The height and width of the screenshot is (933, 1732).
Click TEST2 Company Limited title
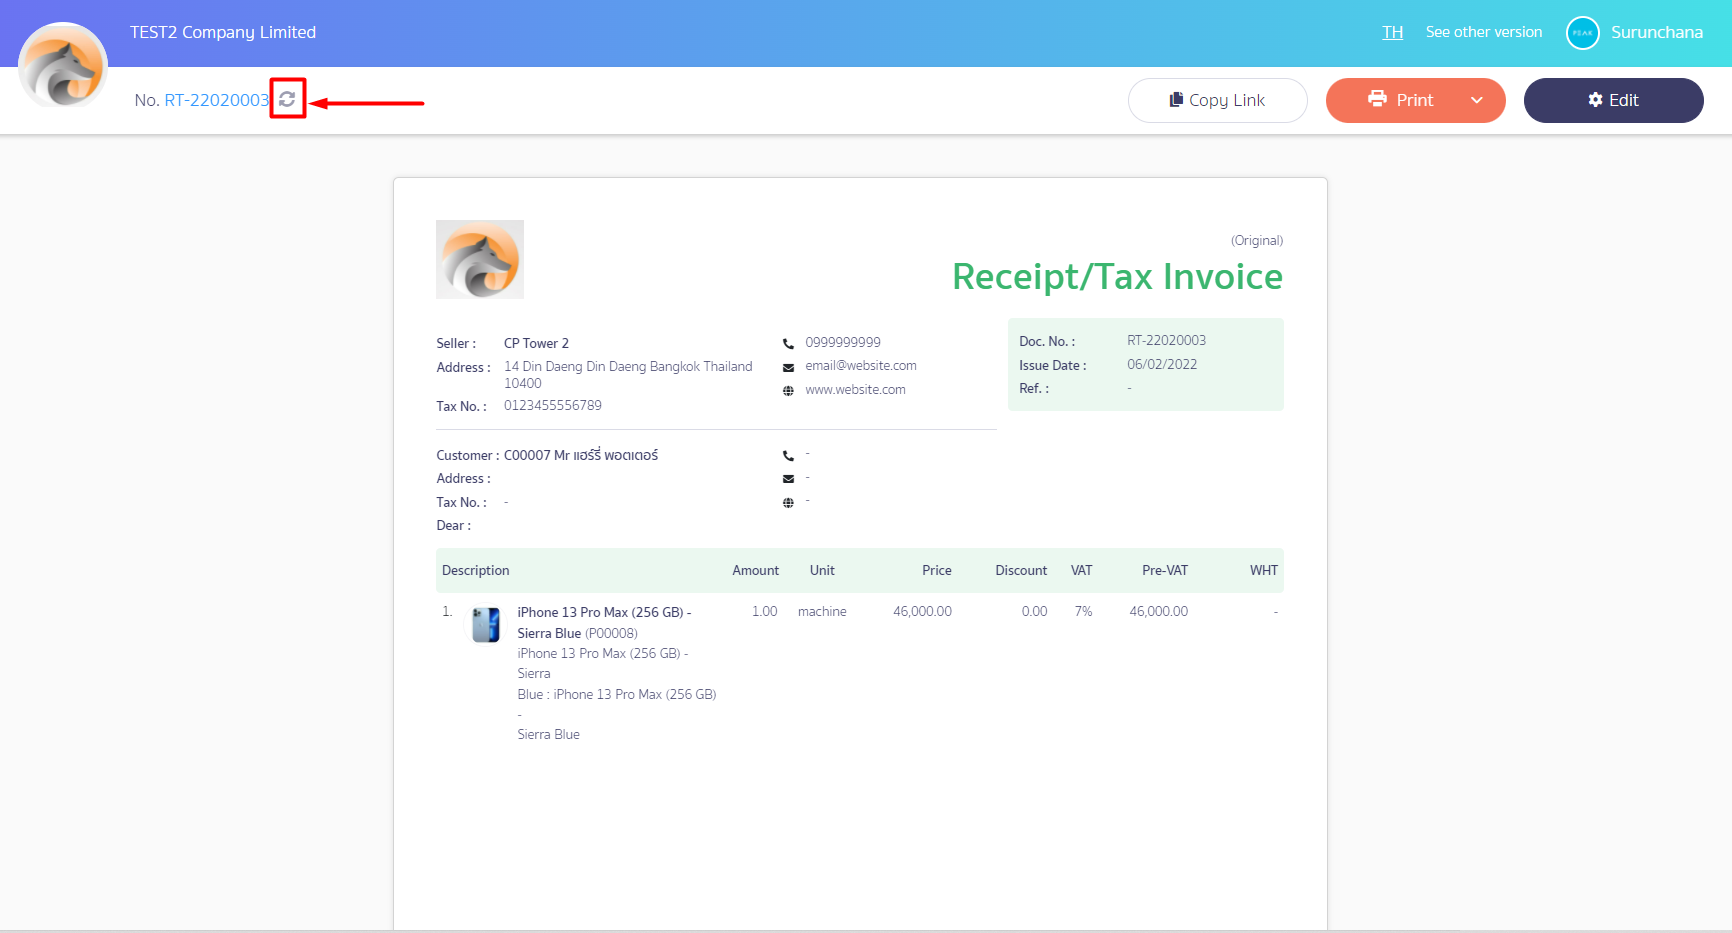(x=223, y=32)
